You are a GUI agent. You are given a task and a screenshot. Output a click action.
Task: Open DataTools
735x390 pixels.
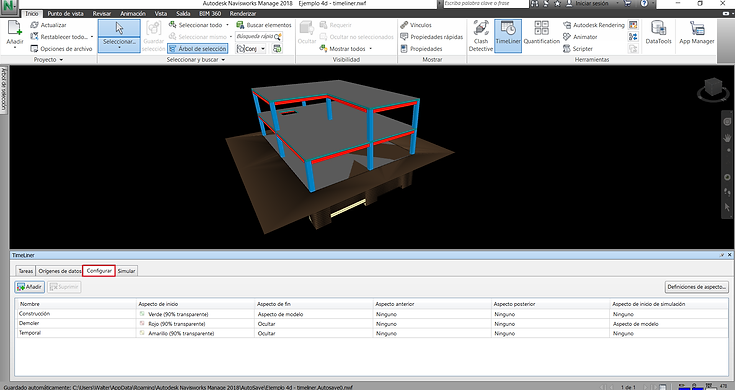coord(658,33)
